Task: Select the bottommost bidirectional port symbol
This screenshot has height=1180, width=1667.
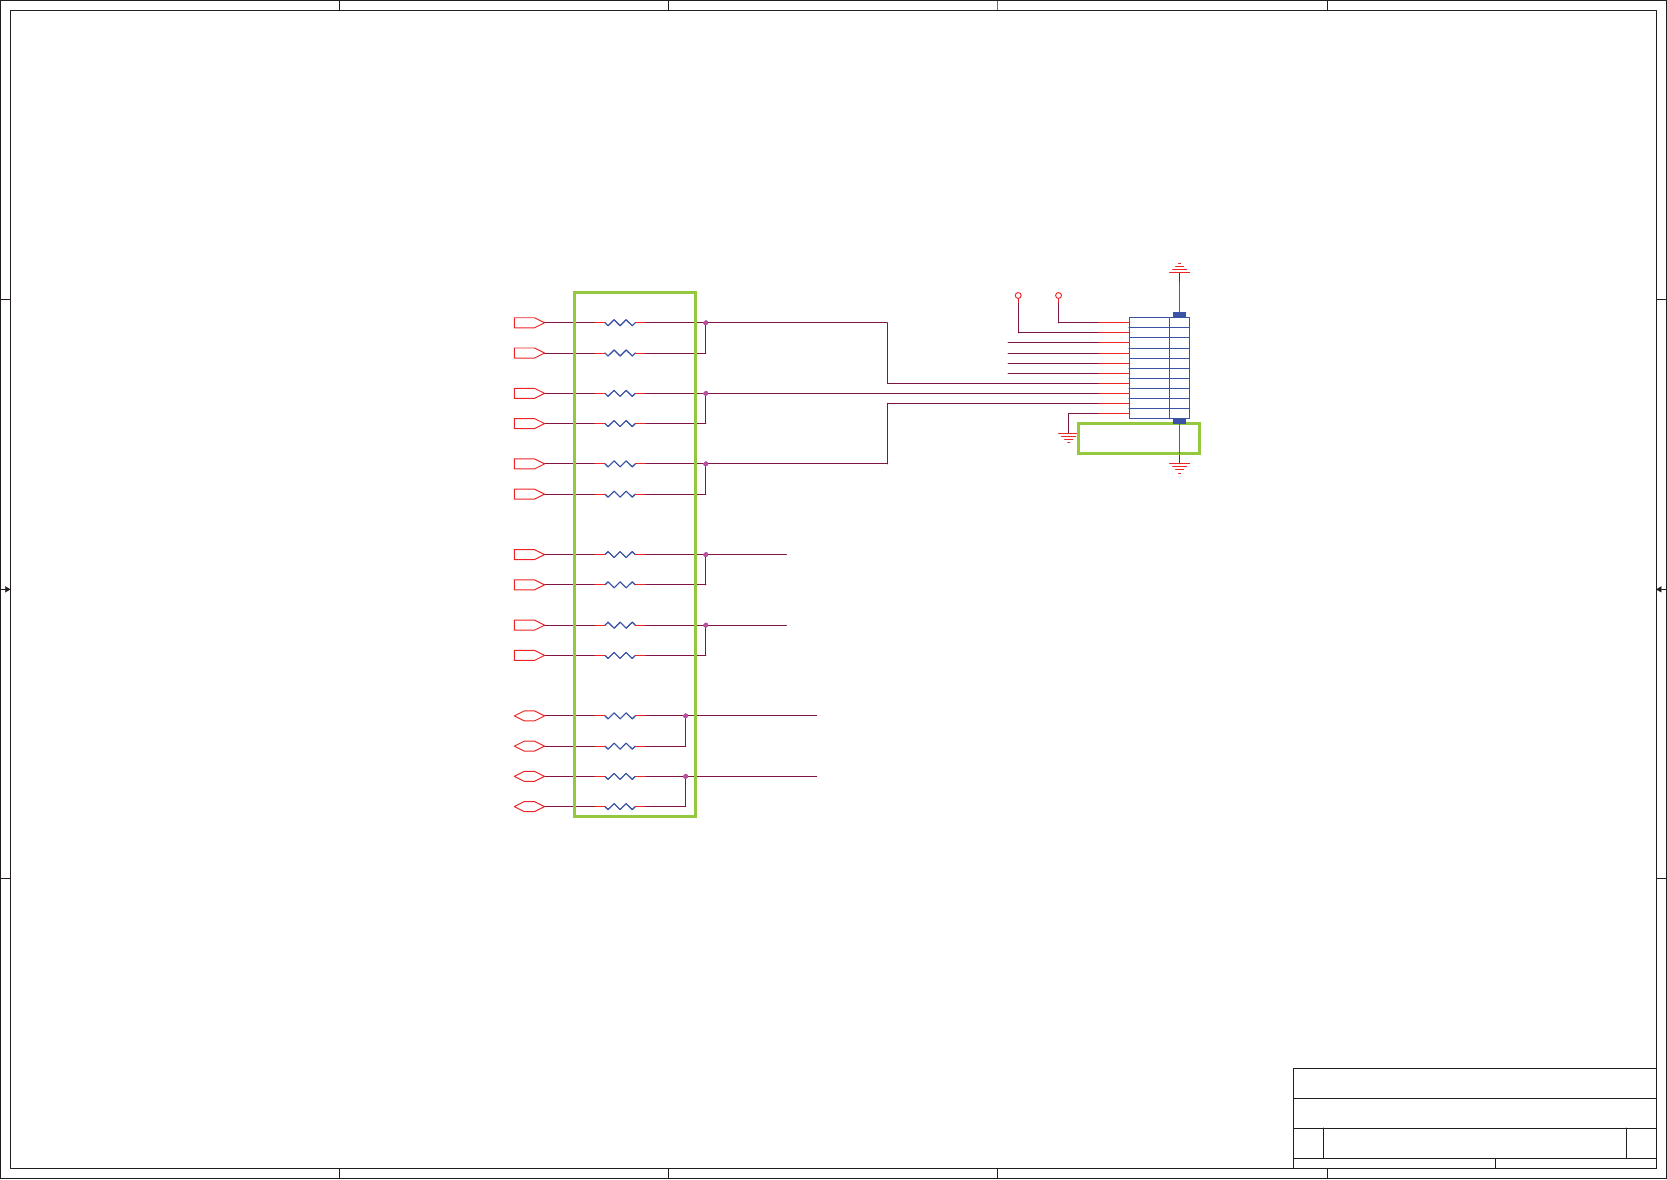Action: (529, 807)
